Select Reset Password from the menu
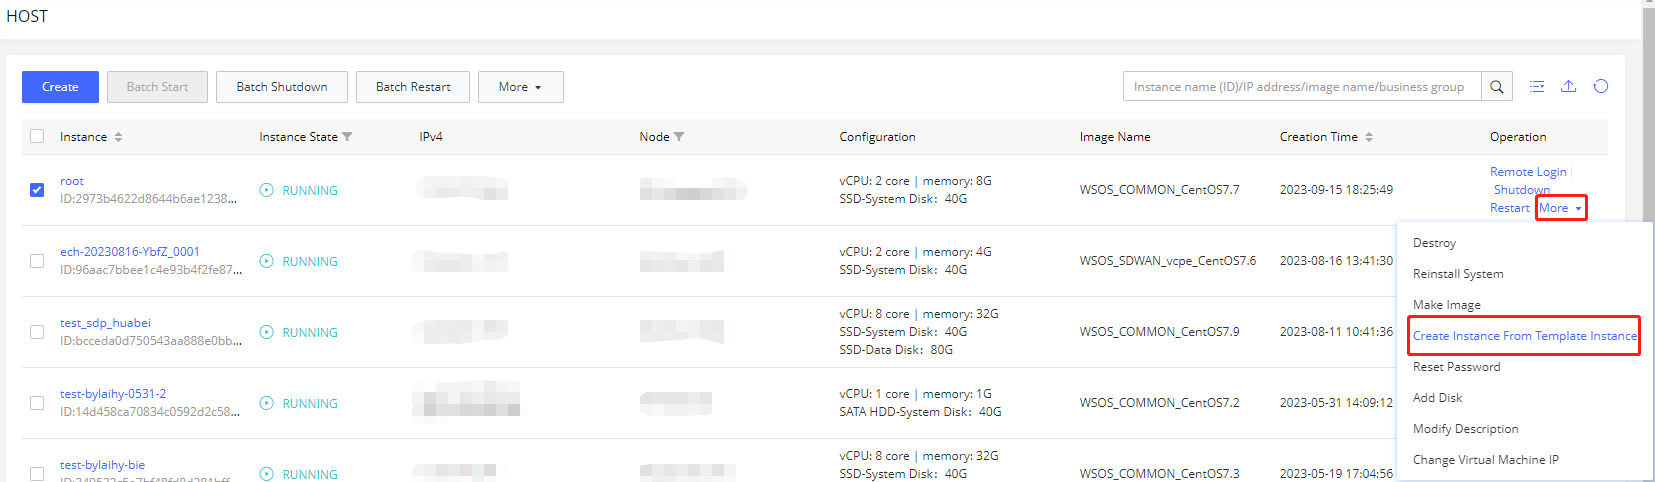This screenshot has height=482, width=1655. pyautogui.click(x=1456, y=367)
